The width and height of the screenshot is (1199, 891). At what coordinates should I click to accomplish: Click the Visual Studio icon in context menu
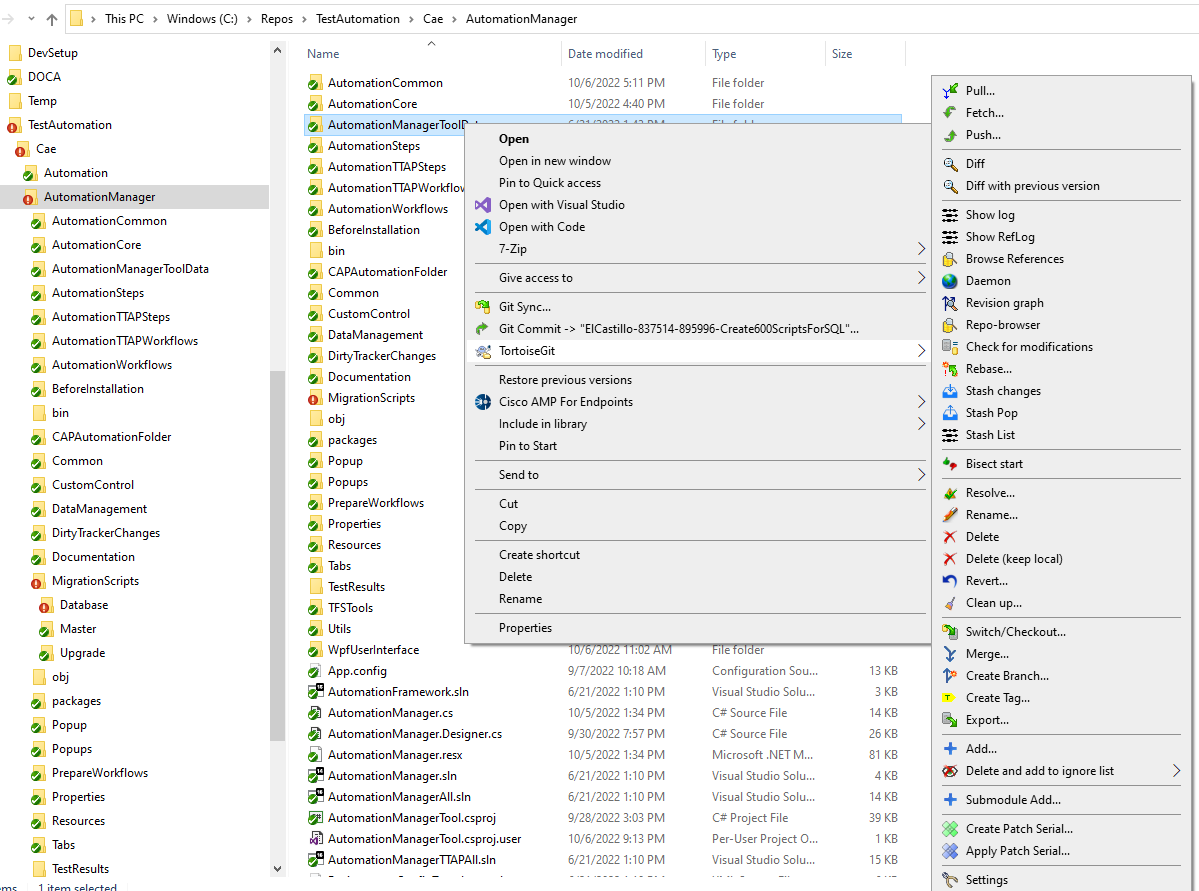click(483, 205)
